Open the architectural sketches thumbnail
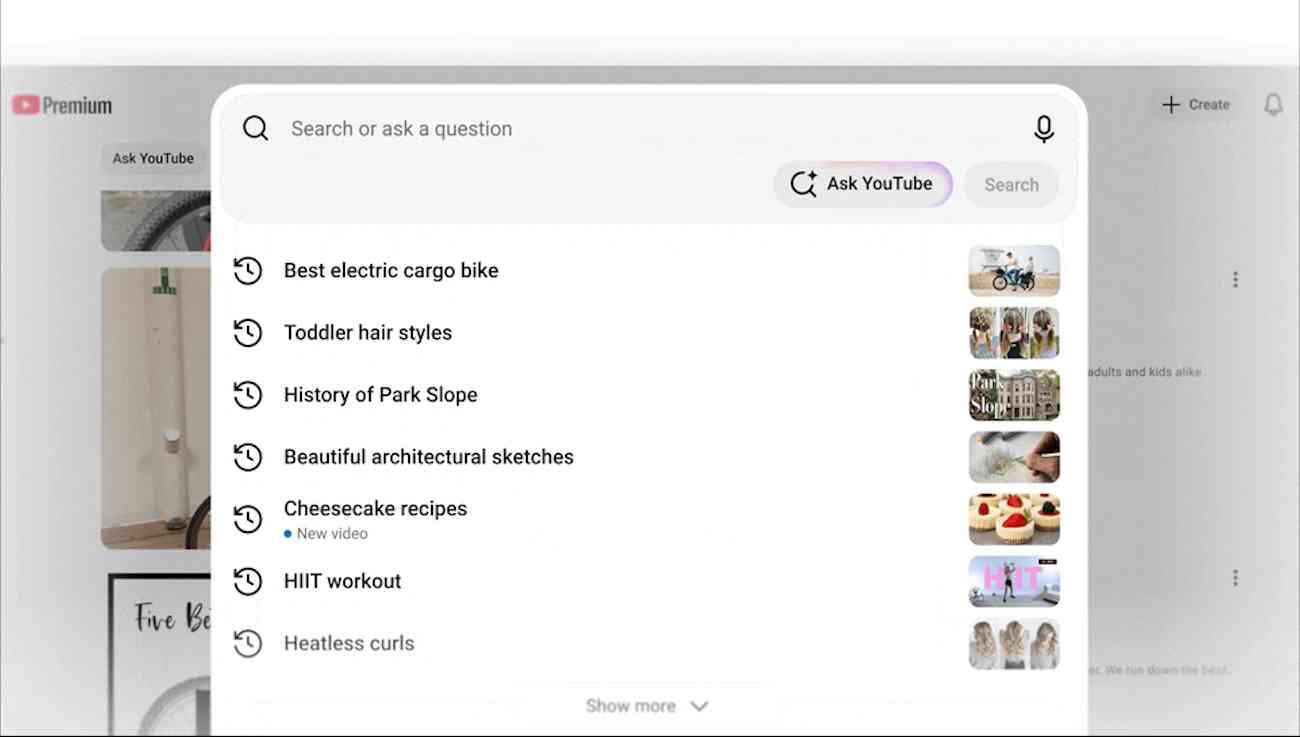Screen dimensions: 1300x737 click(1014, 456)
